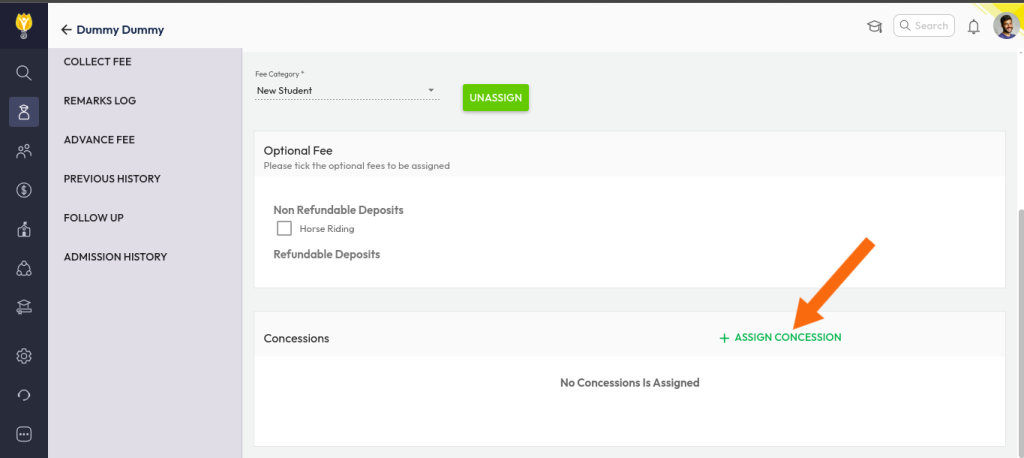The width and height of the screenshot is (1024, 458).
Task: Open the Collect Fee menu item
Action: pos(97,62)
